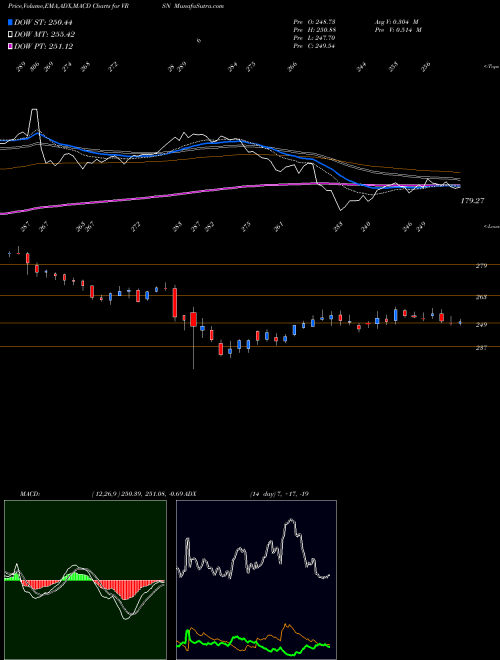500x660 pixels.
Task: Click the blue DOW ST legend swatch
Action: [10, 22]
